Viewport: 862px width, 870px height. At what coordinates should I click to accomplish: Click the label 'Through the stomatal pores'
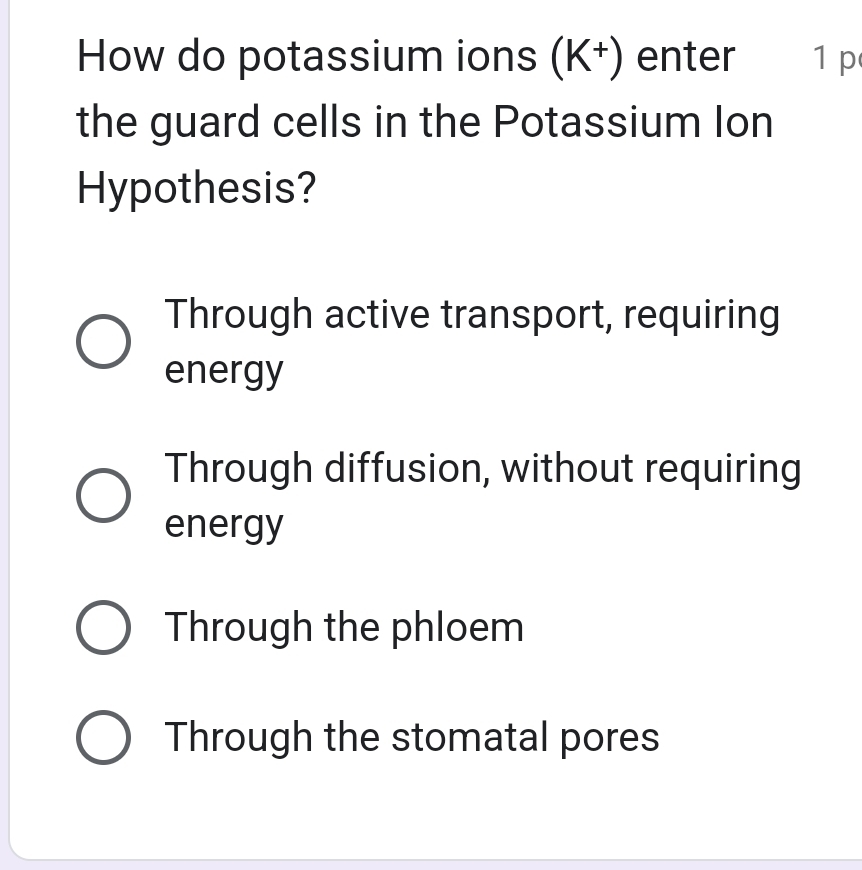click(412, 738)
